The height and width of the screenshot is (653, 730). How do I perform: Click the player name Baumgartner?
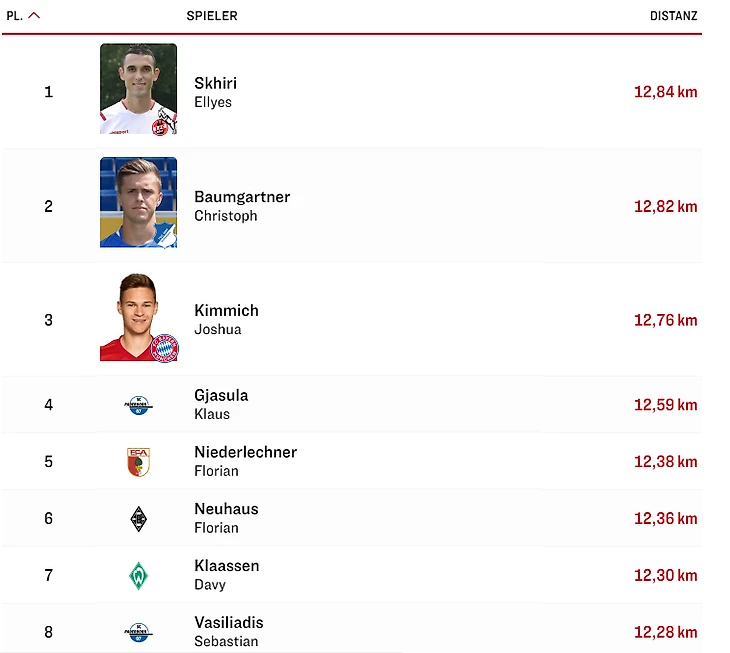(x=242, y=197)
